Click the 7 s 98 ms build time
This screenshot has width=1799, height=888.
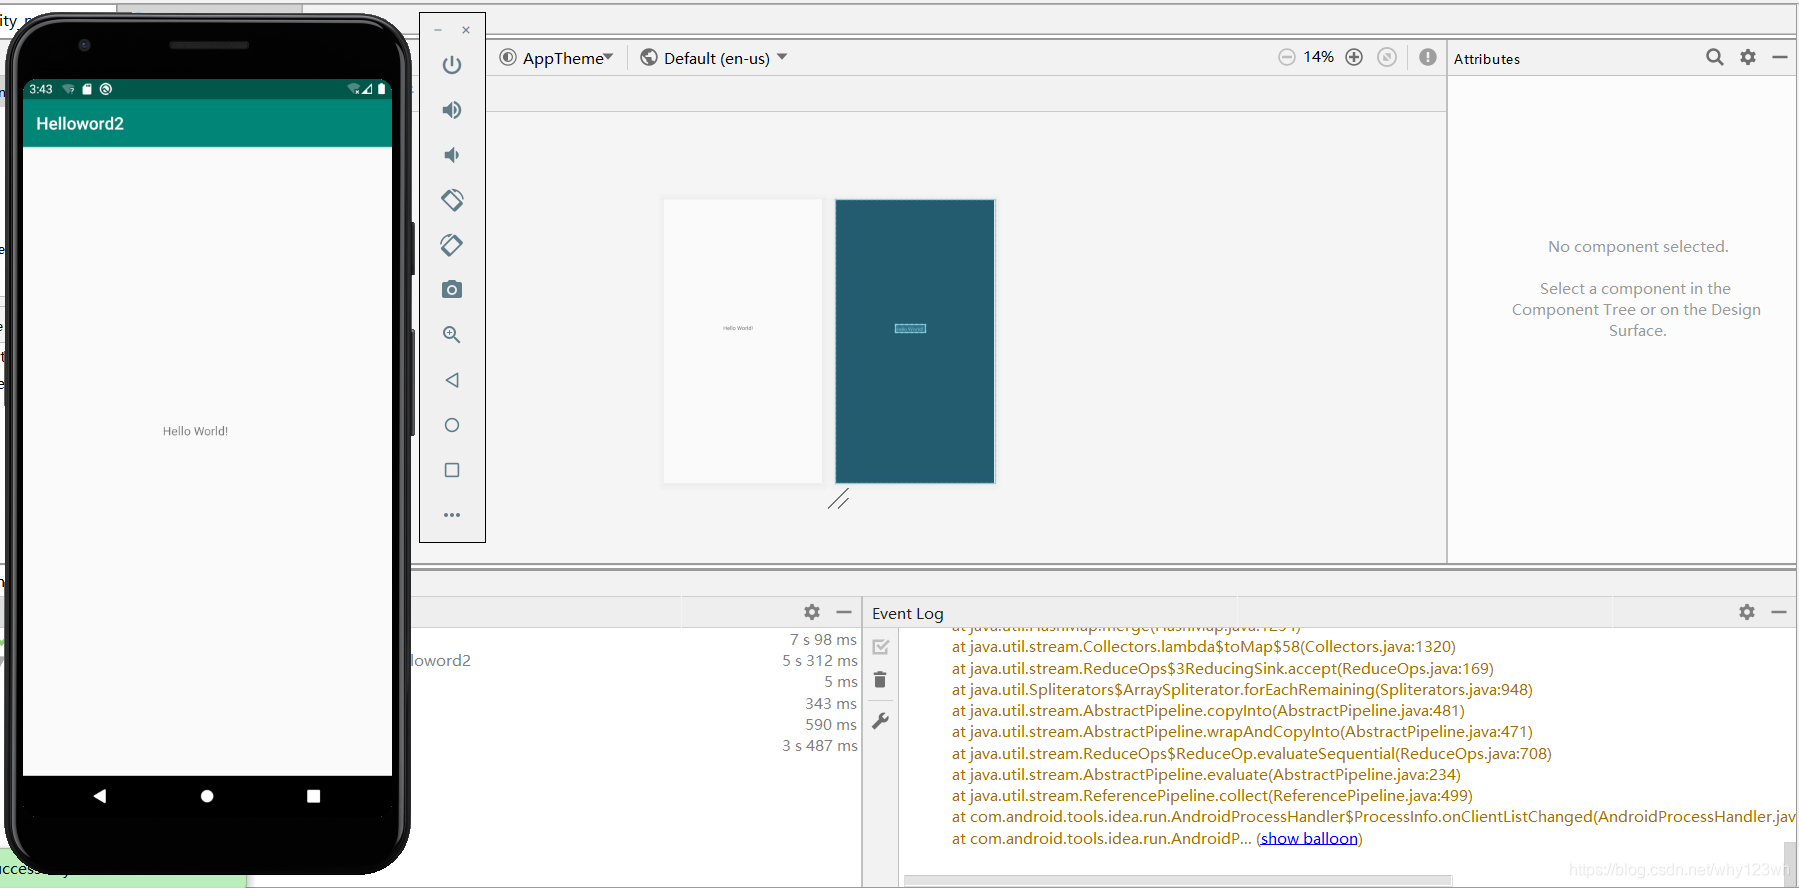(x=823, y=639)
